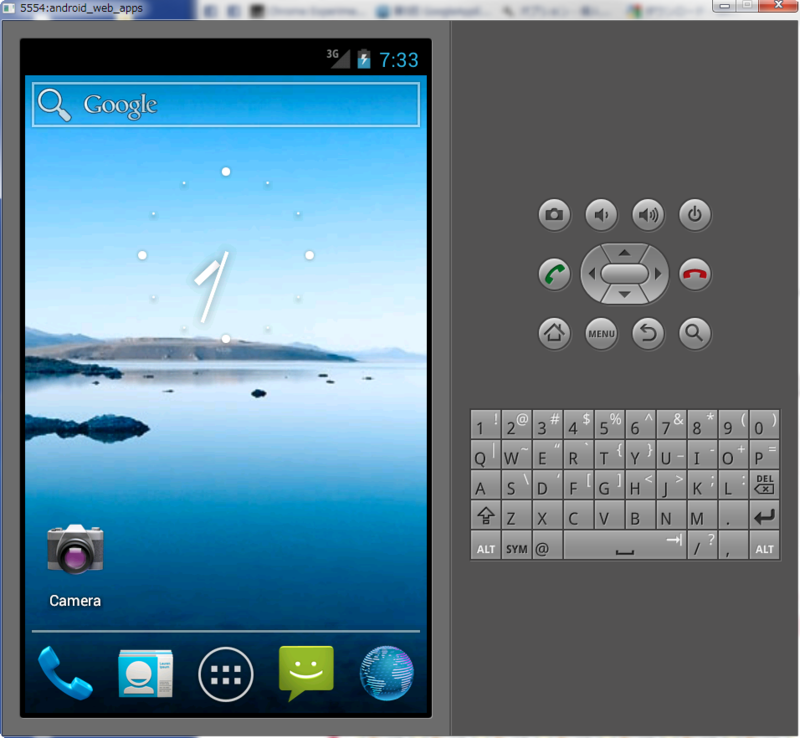Click the space bar on emulator keyboard
This screenshot has width=800, height=738.
point(624,545)
